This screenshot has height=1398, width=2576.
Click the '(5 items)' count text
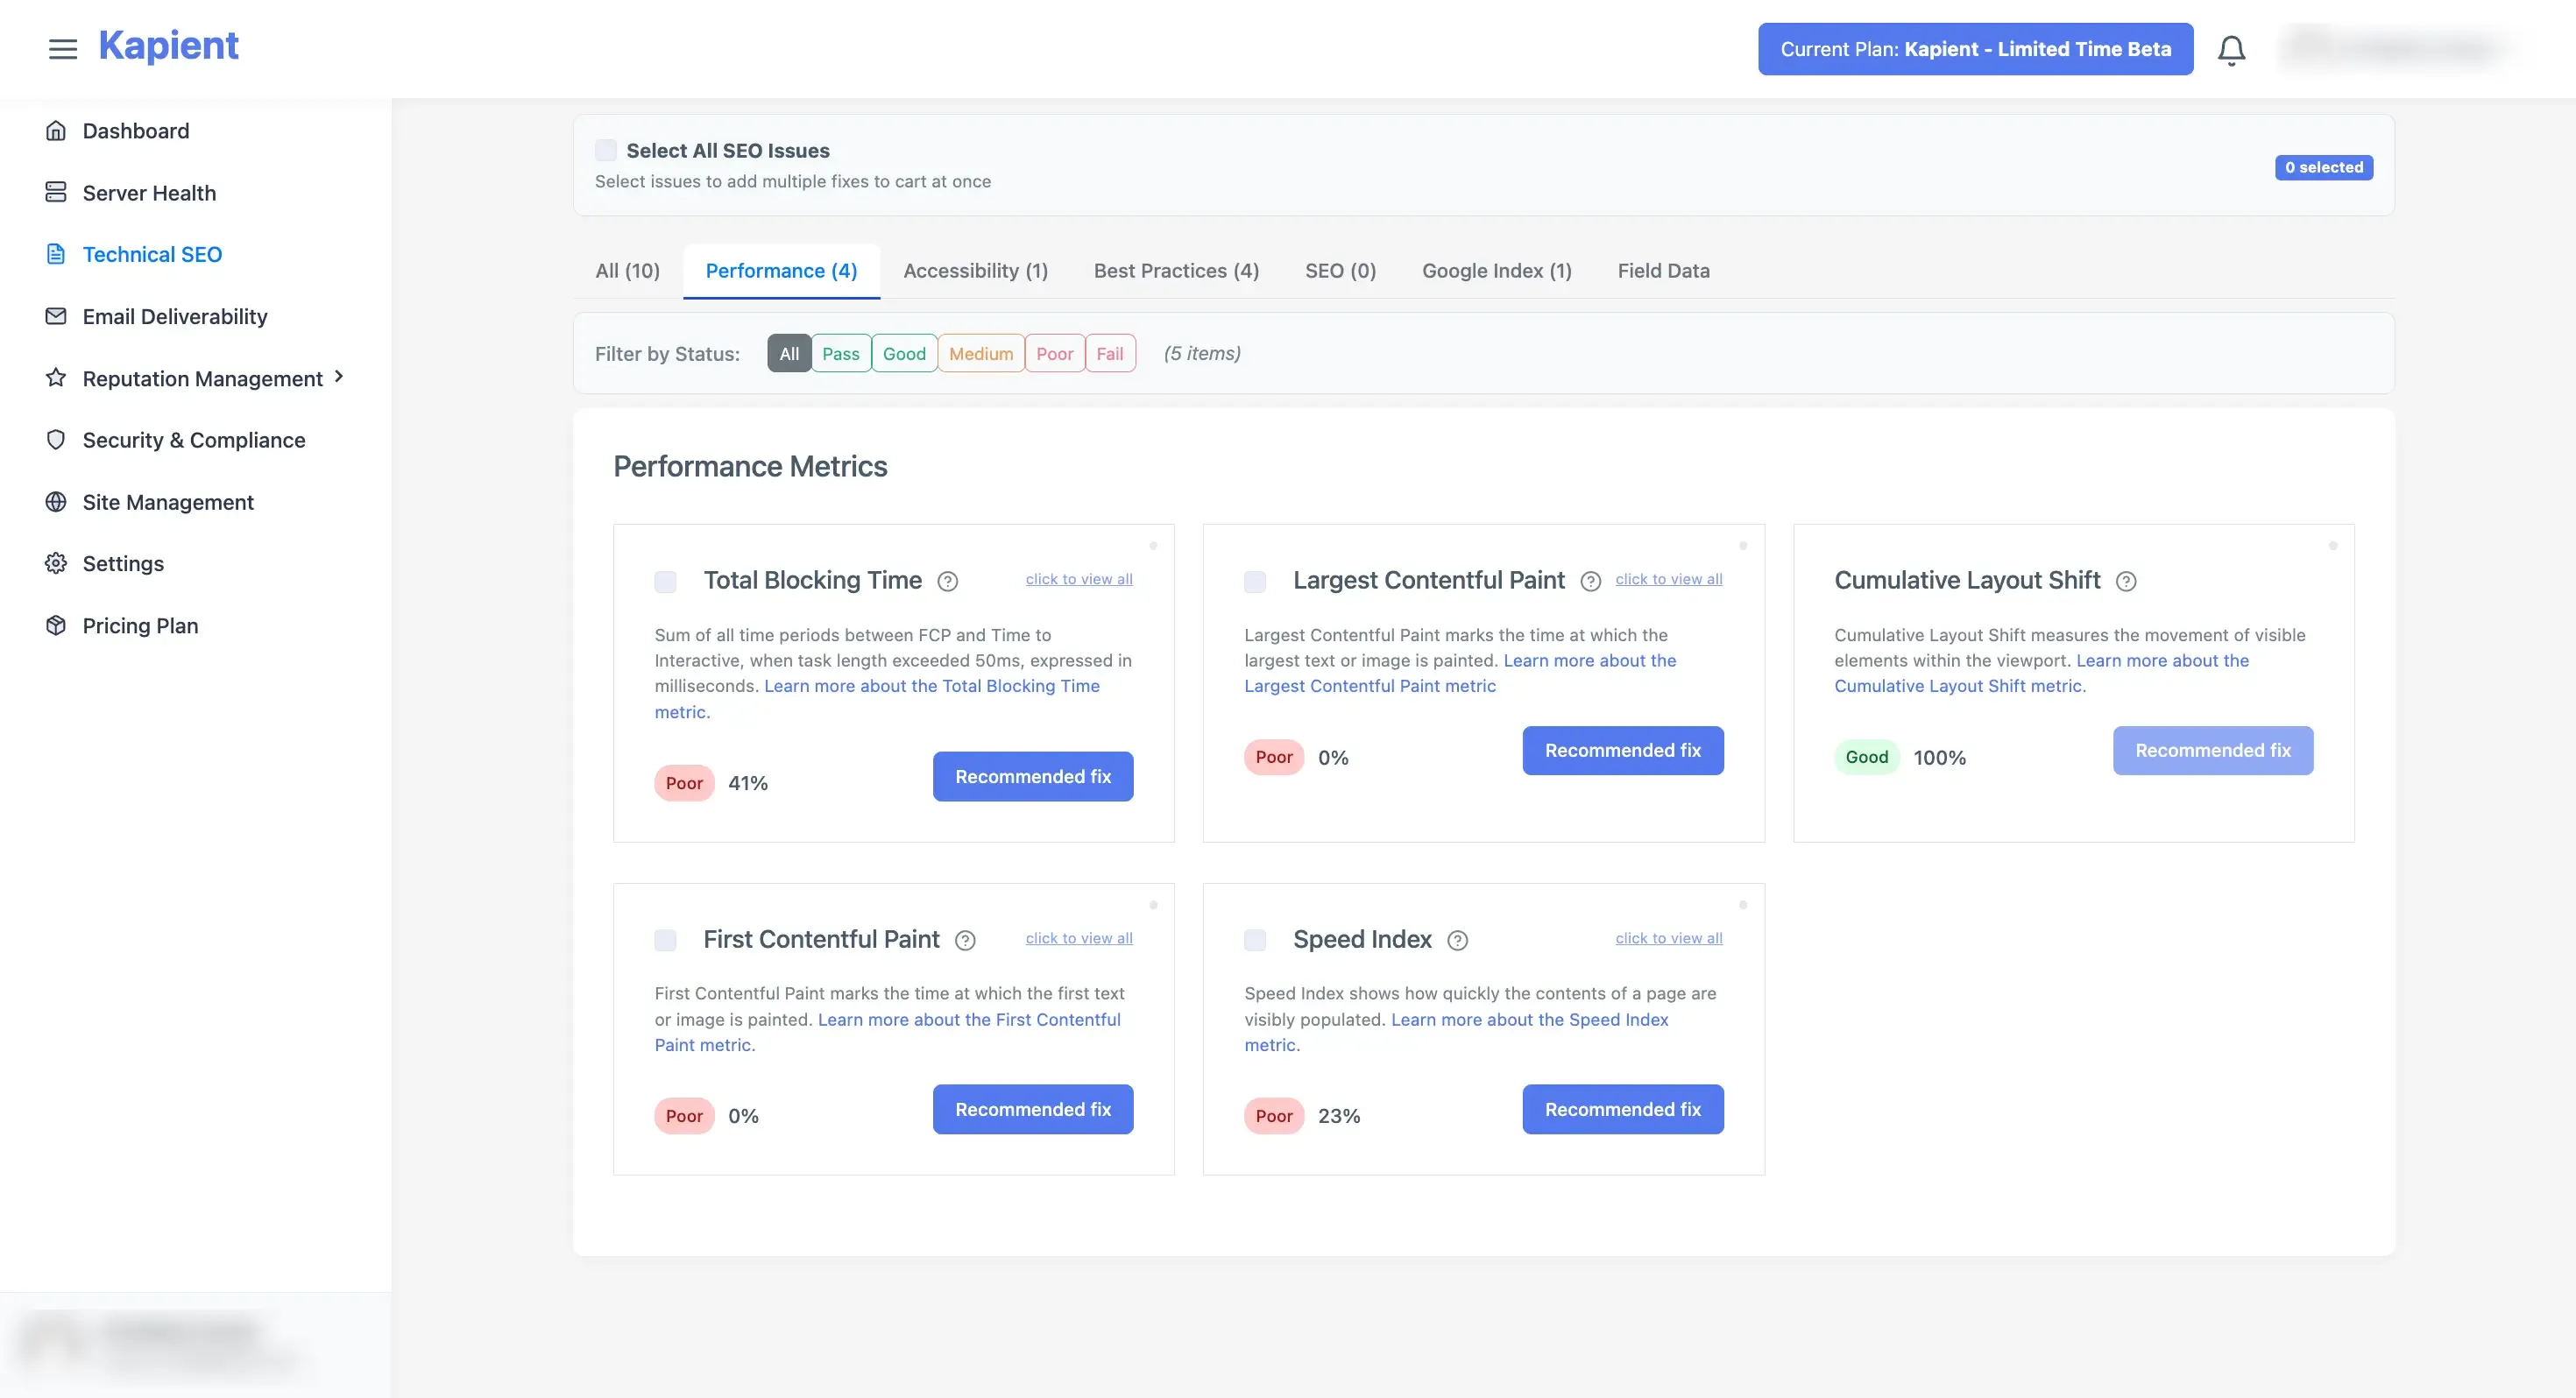(1201, 353)
